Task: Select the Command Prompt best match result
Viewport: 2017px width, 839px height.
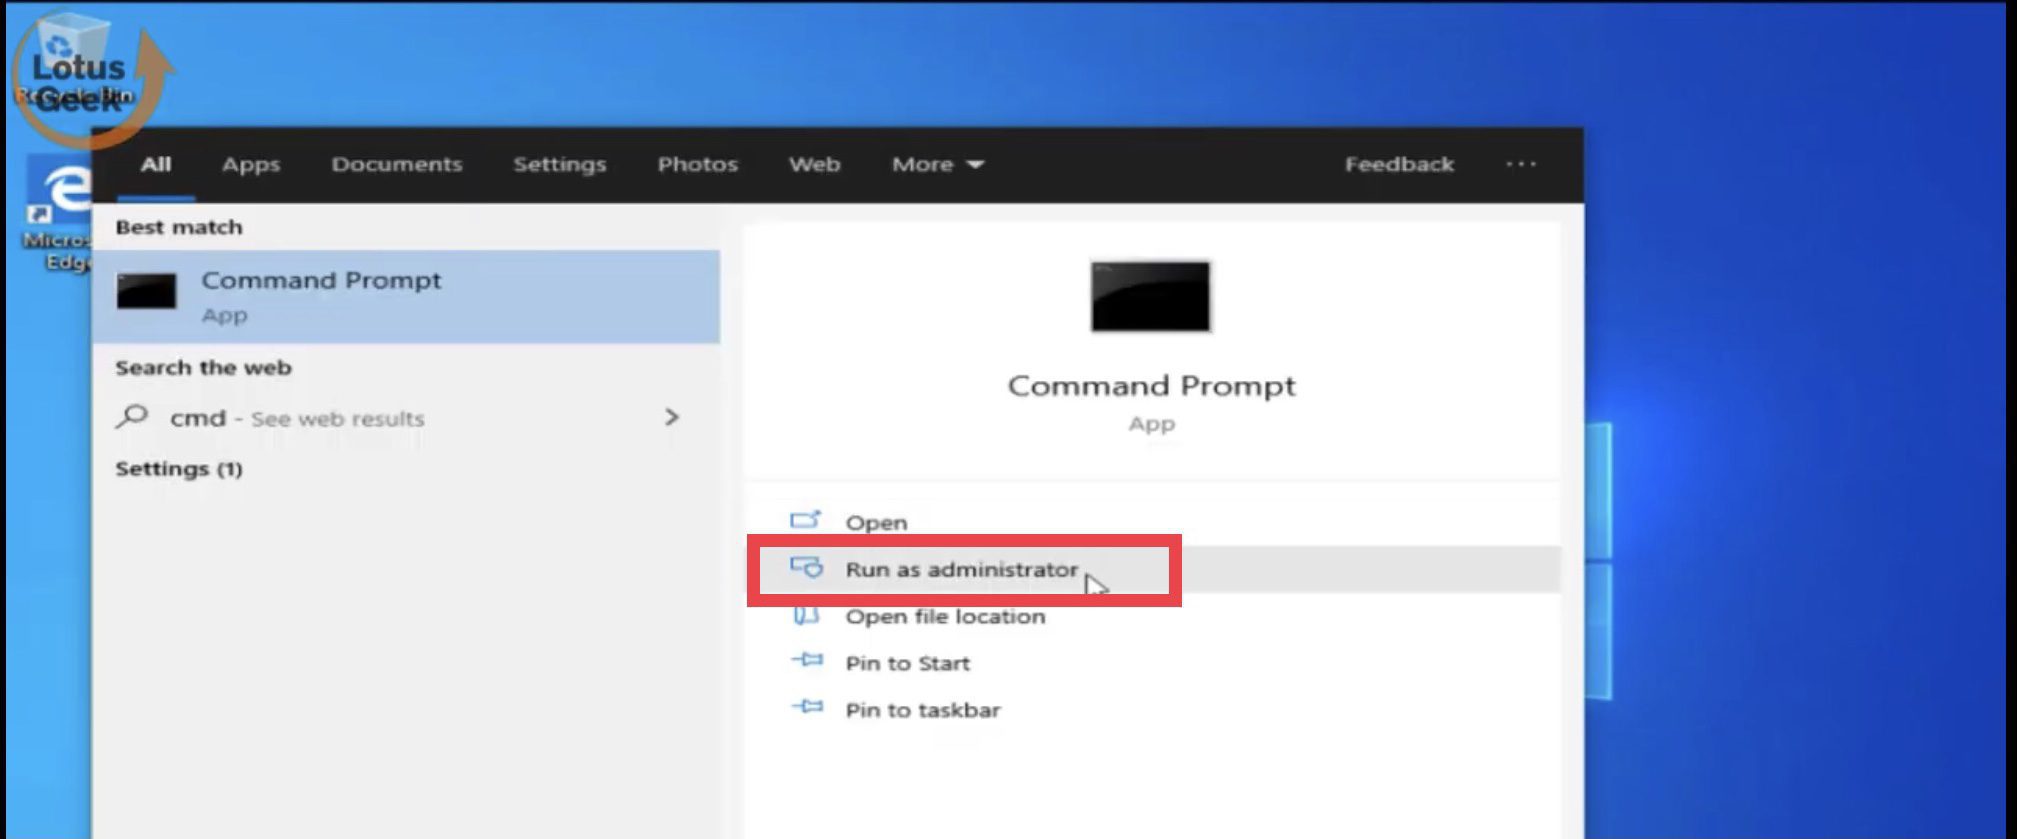Action: [x=406, y=297]
